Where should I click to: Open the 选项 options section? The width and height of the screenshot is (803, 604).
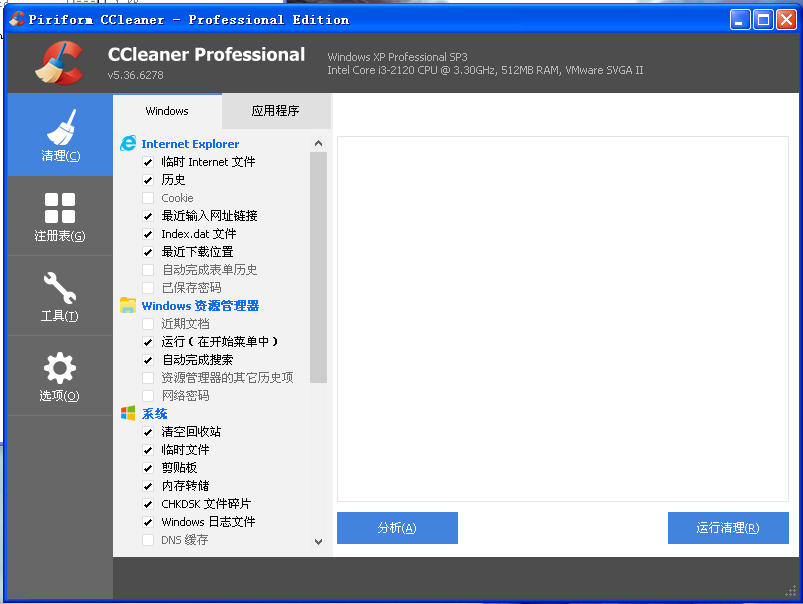(x=60, y=376)
